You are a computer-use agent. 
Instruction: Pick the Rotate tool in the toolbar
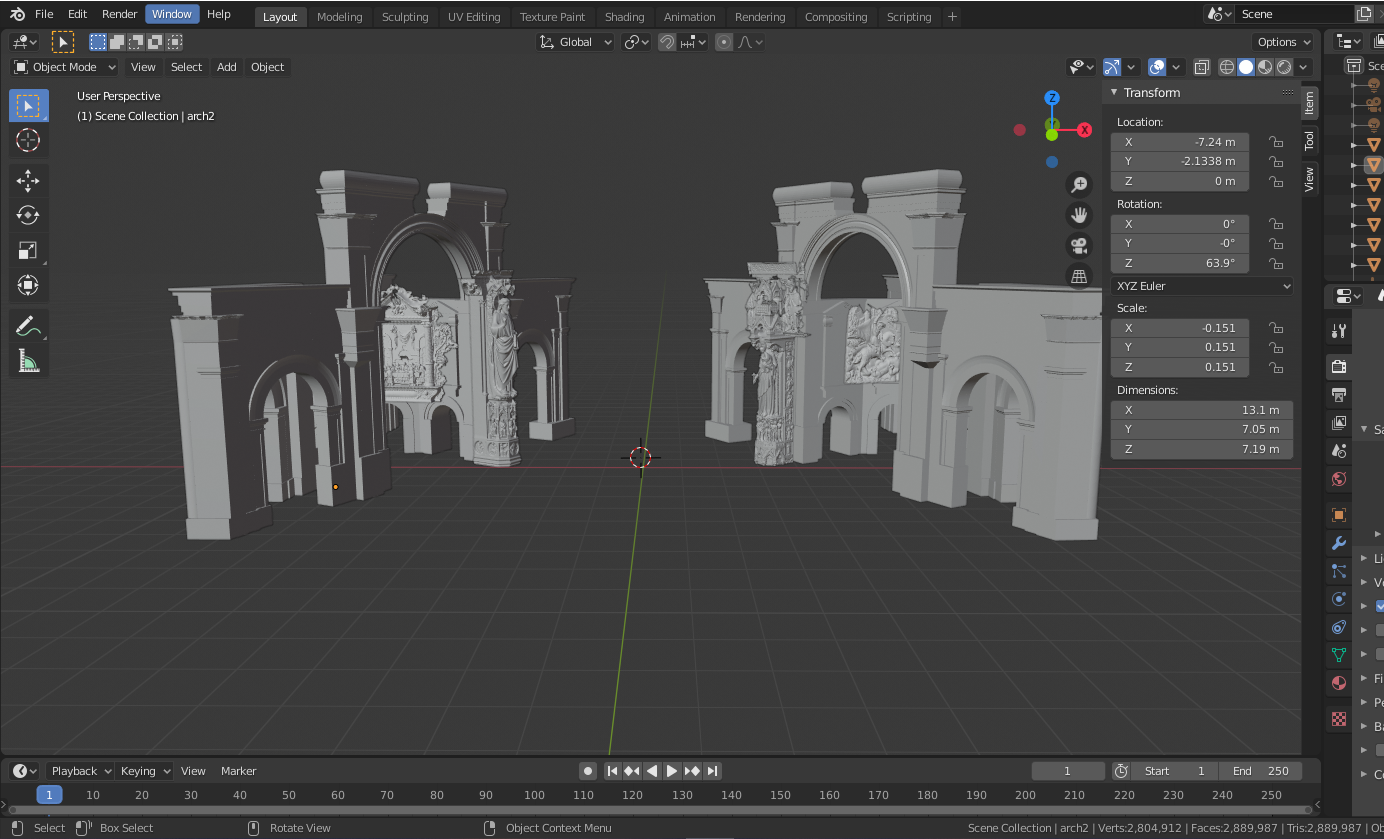click(x=28, y=216)
